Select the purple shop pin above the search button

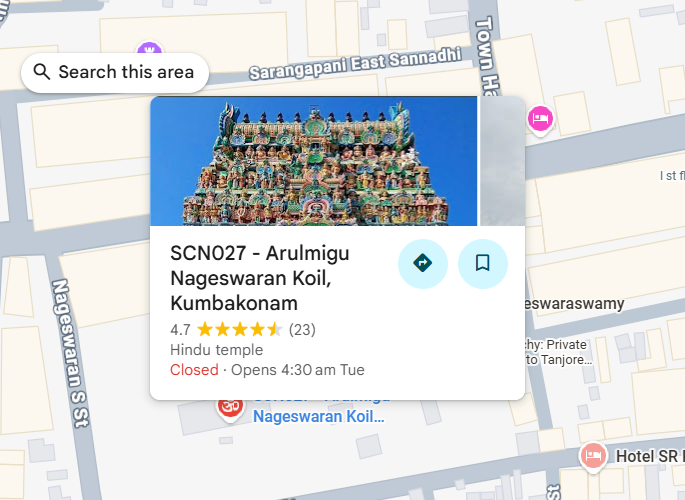[x=149, y=48]
